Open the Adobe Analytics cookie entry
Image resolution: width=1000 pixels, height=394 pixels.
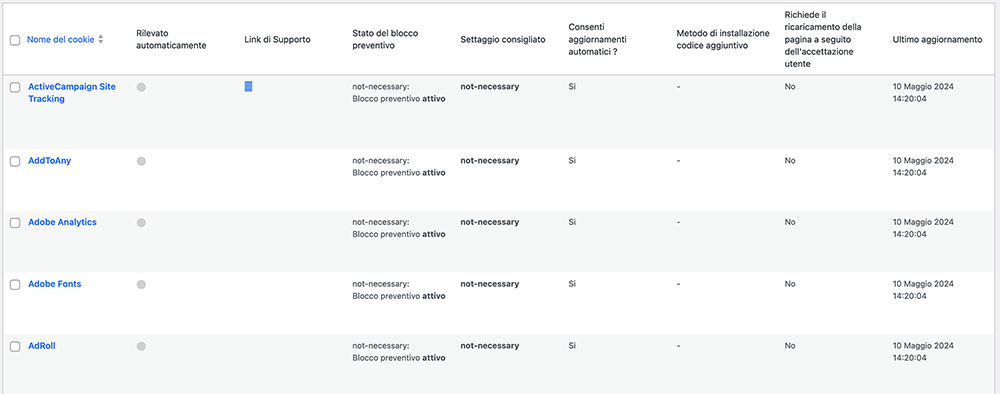point(62,222)
